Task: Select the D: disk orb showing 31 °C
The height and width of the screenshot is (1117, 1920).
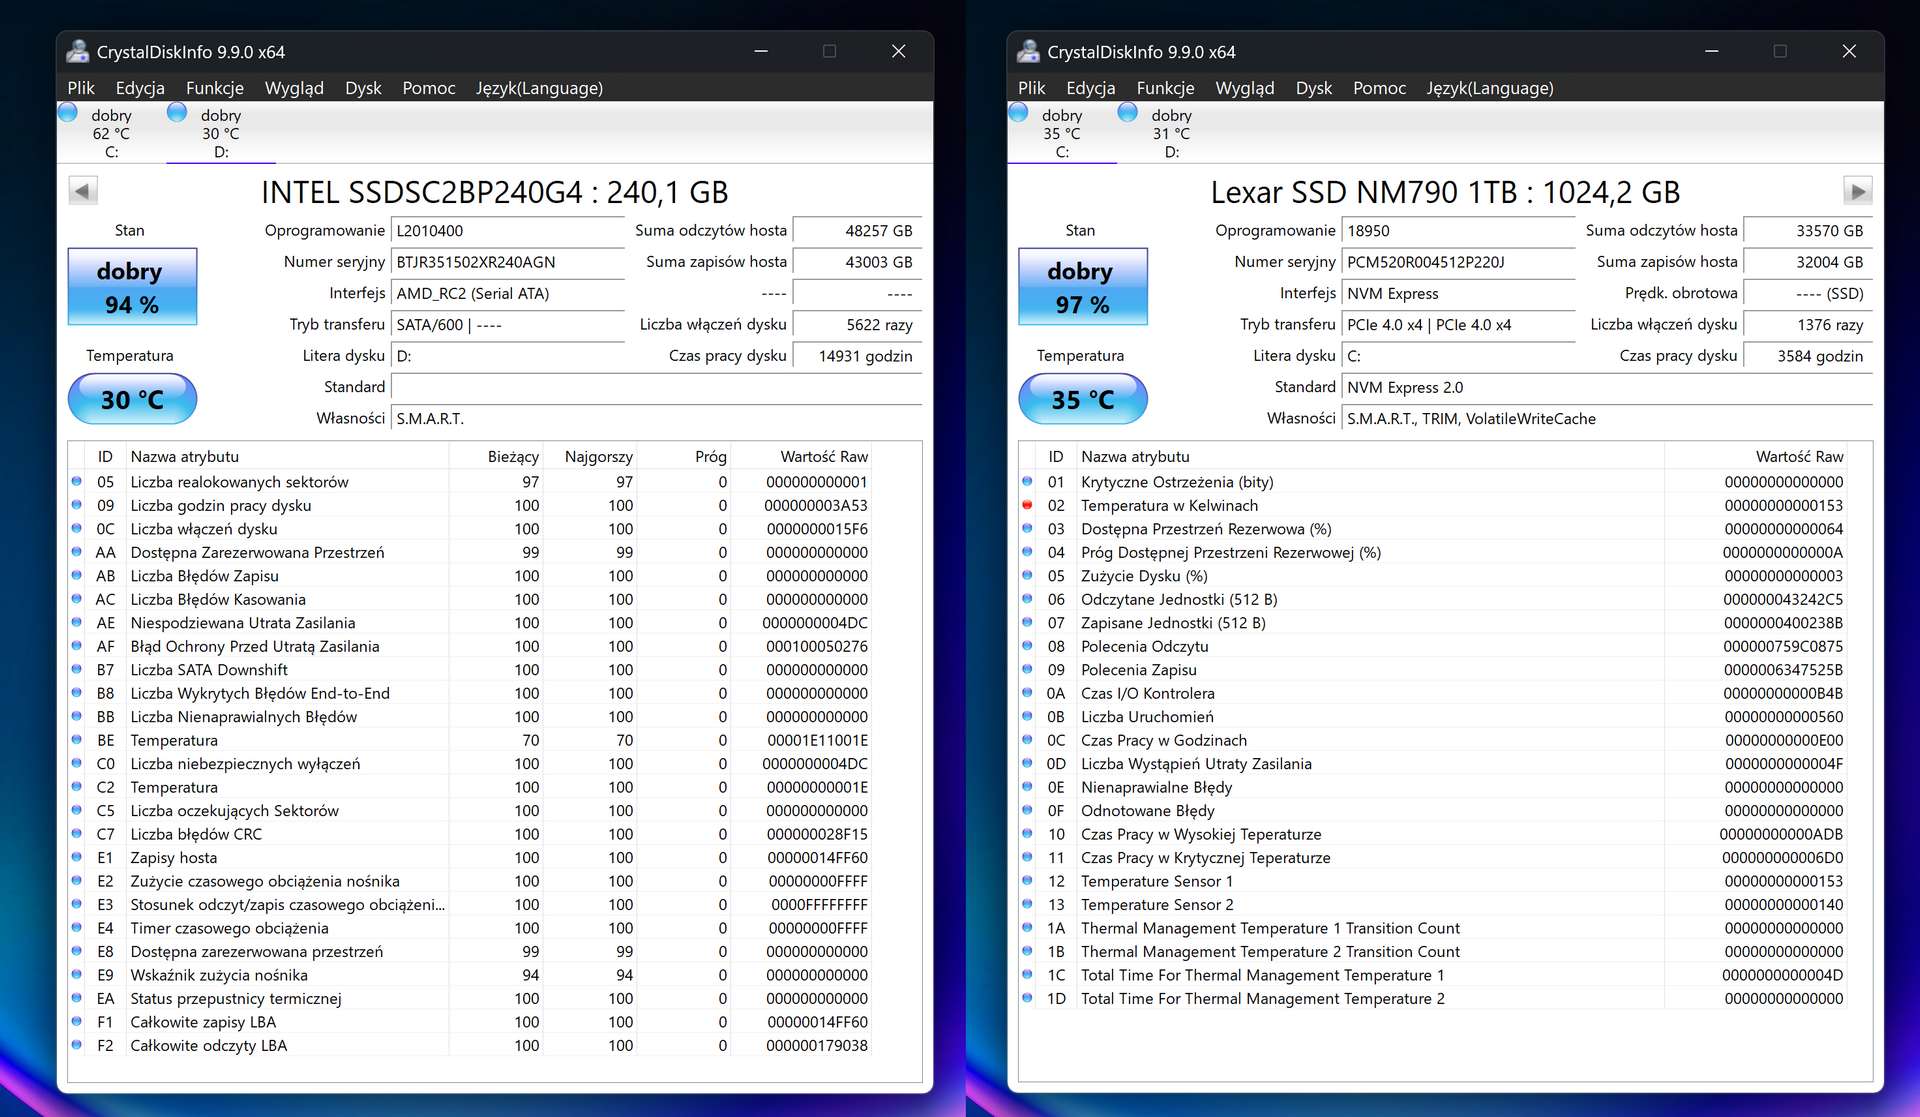Action: coord(1127,113)
